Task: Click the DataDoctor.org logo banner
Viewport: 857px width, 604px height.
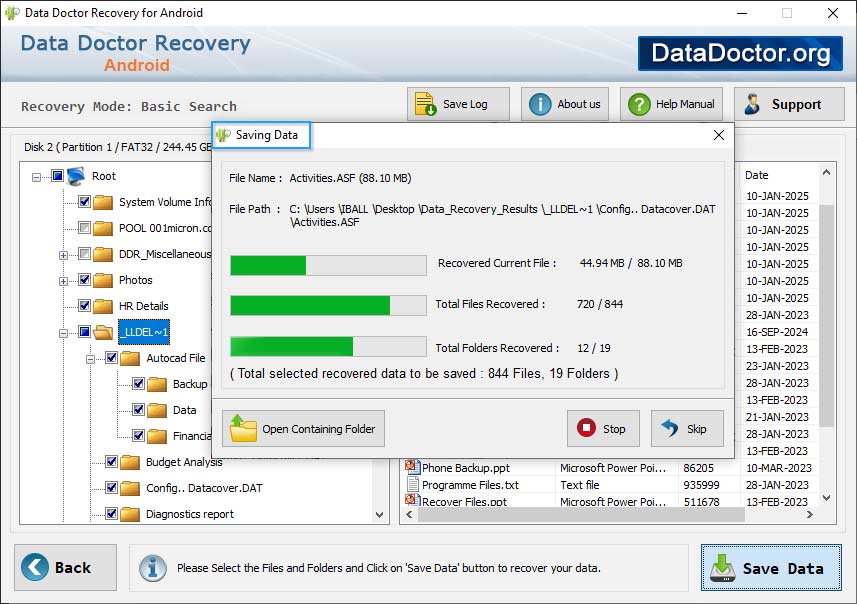Action: click(740, 53)
